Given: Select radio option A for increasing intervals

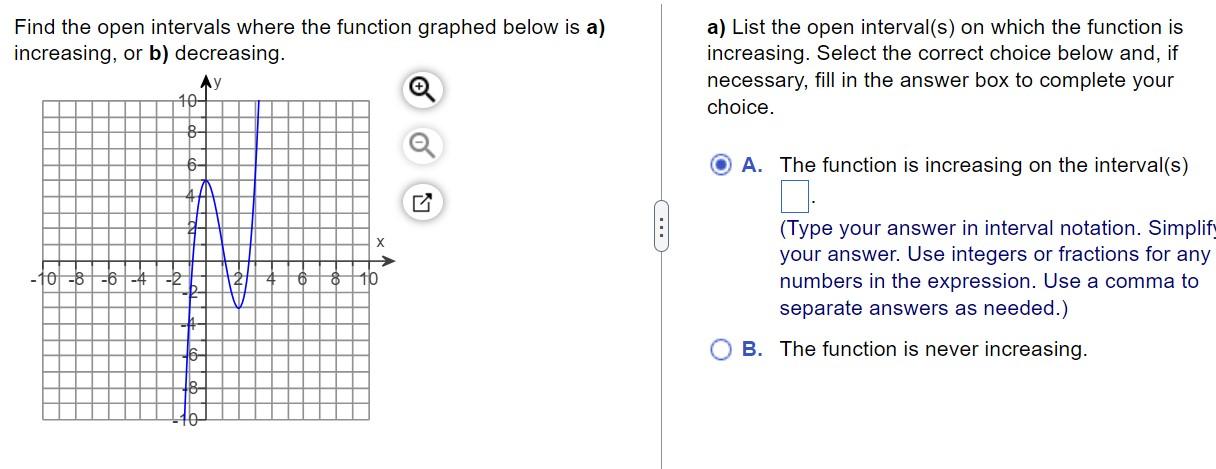Looking at the screenshot, I should click(721, 165).
